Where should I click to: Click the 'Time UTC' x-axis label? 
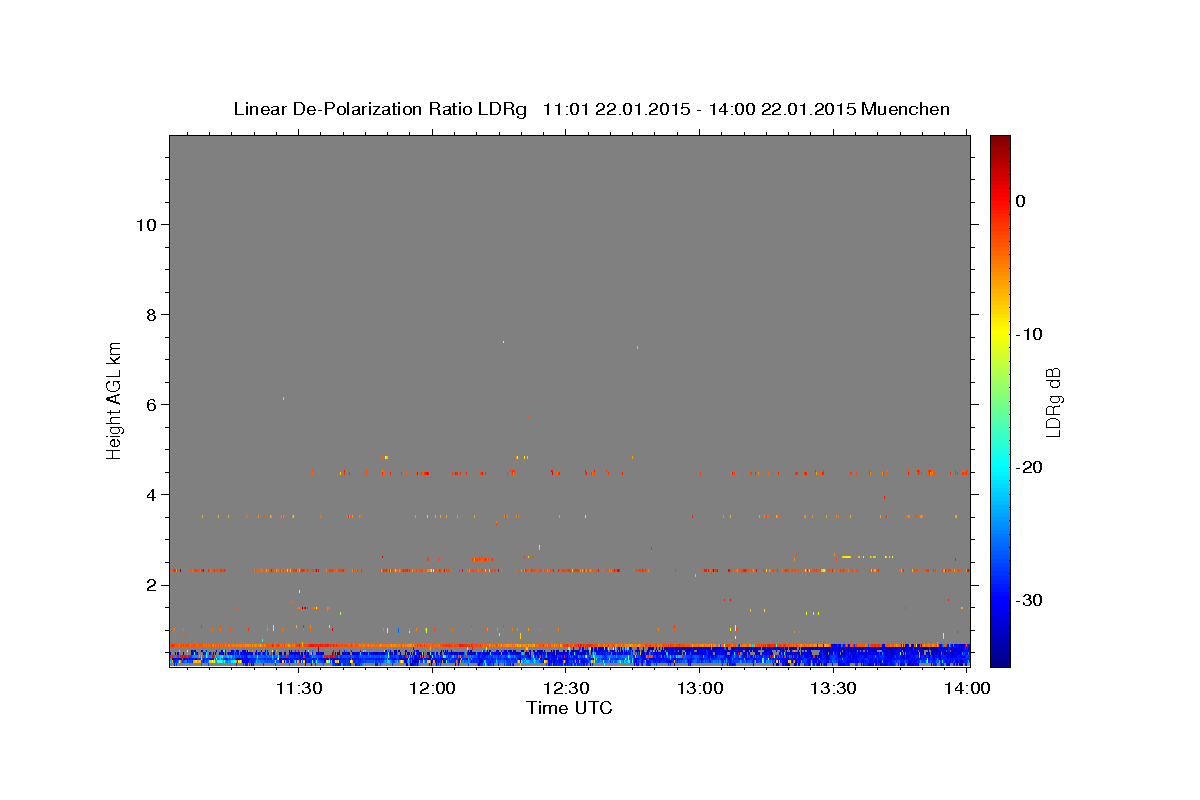569,708
